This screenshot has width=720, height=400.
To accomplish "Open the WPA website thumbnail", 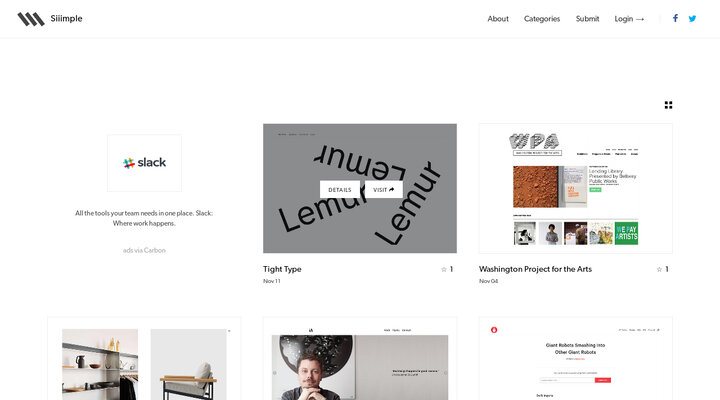I will (x=575, y=188).
